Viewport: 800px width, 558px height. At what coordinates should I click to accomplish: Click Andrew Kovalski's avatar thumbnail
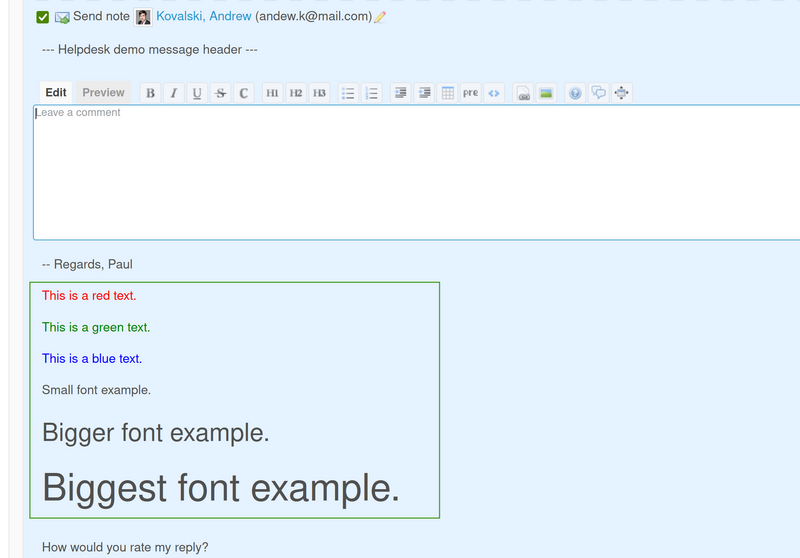(x=144, y=17)
